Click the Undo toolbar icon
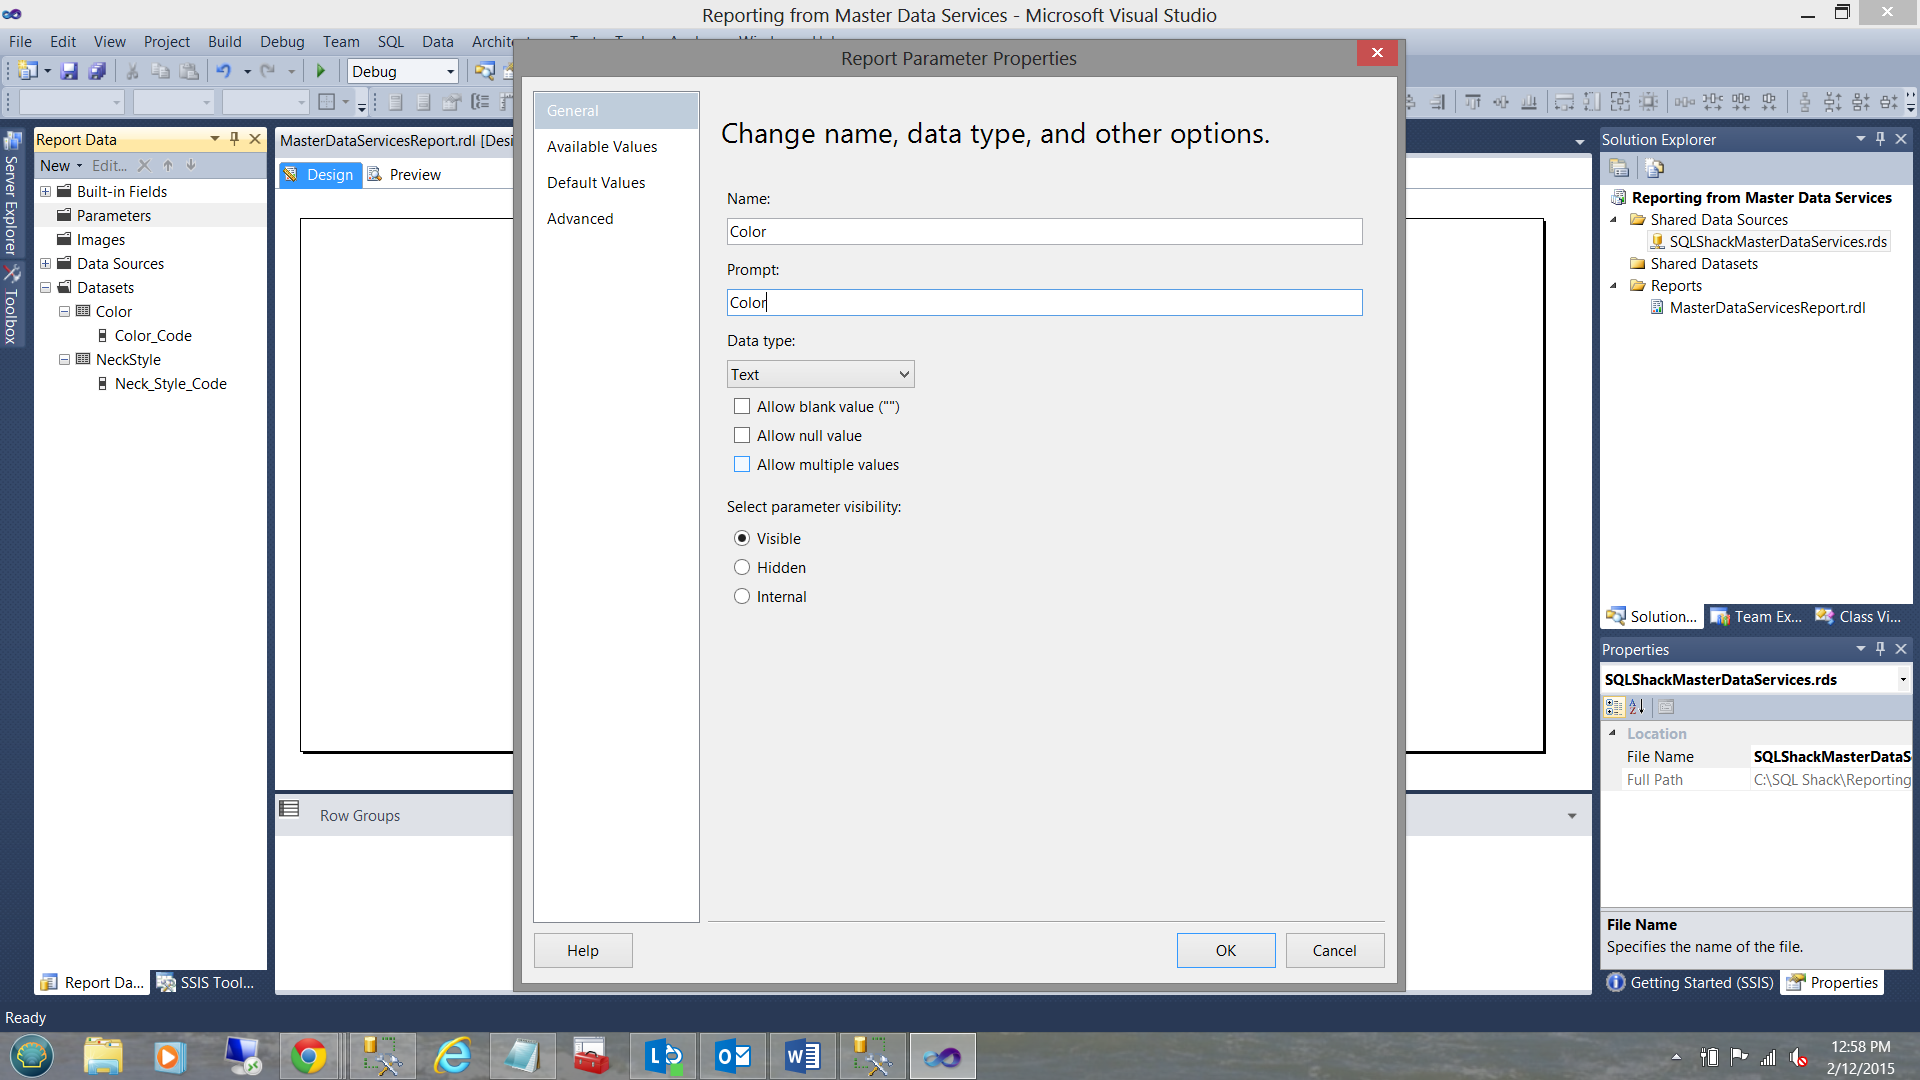This screenshot has width=1920, height=1080. pos(224,71)
